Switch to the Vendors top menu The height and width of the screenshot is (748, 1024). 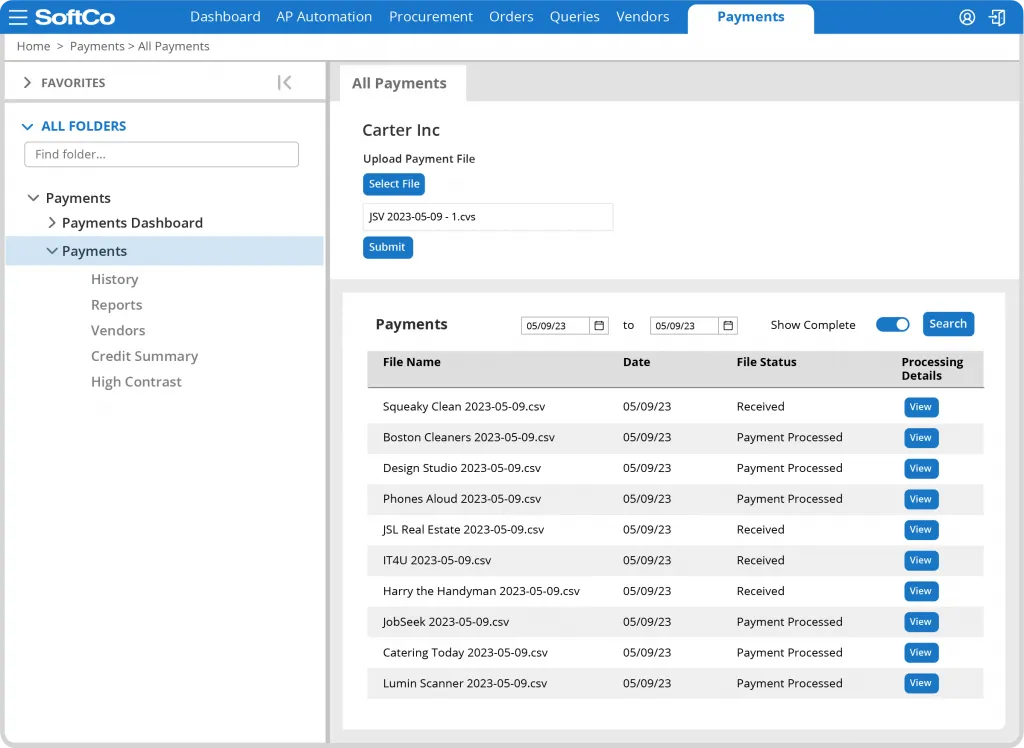click(642, 17)
